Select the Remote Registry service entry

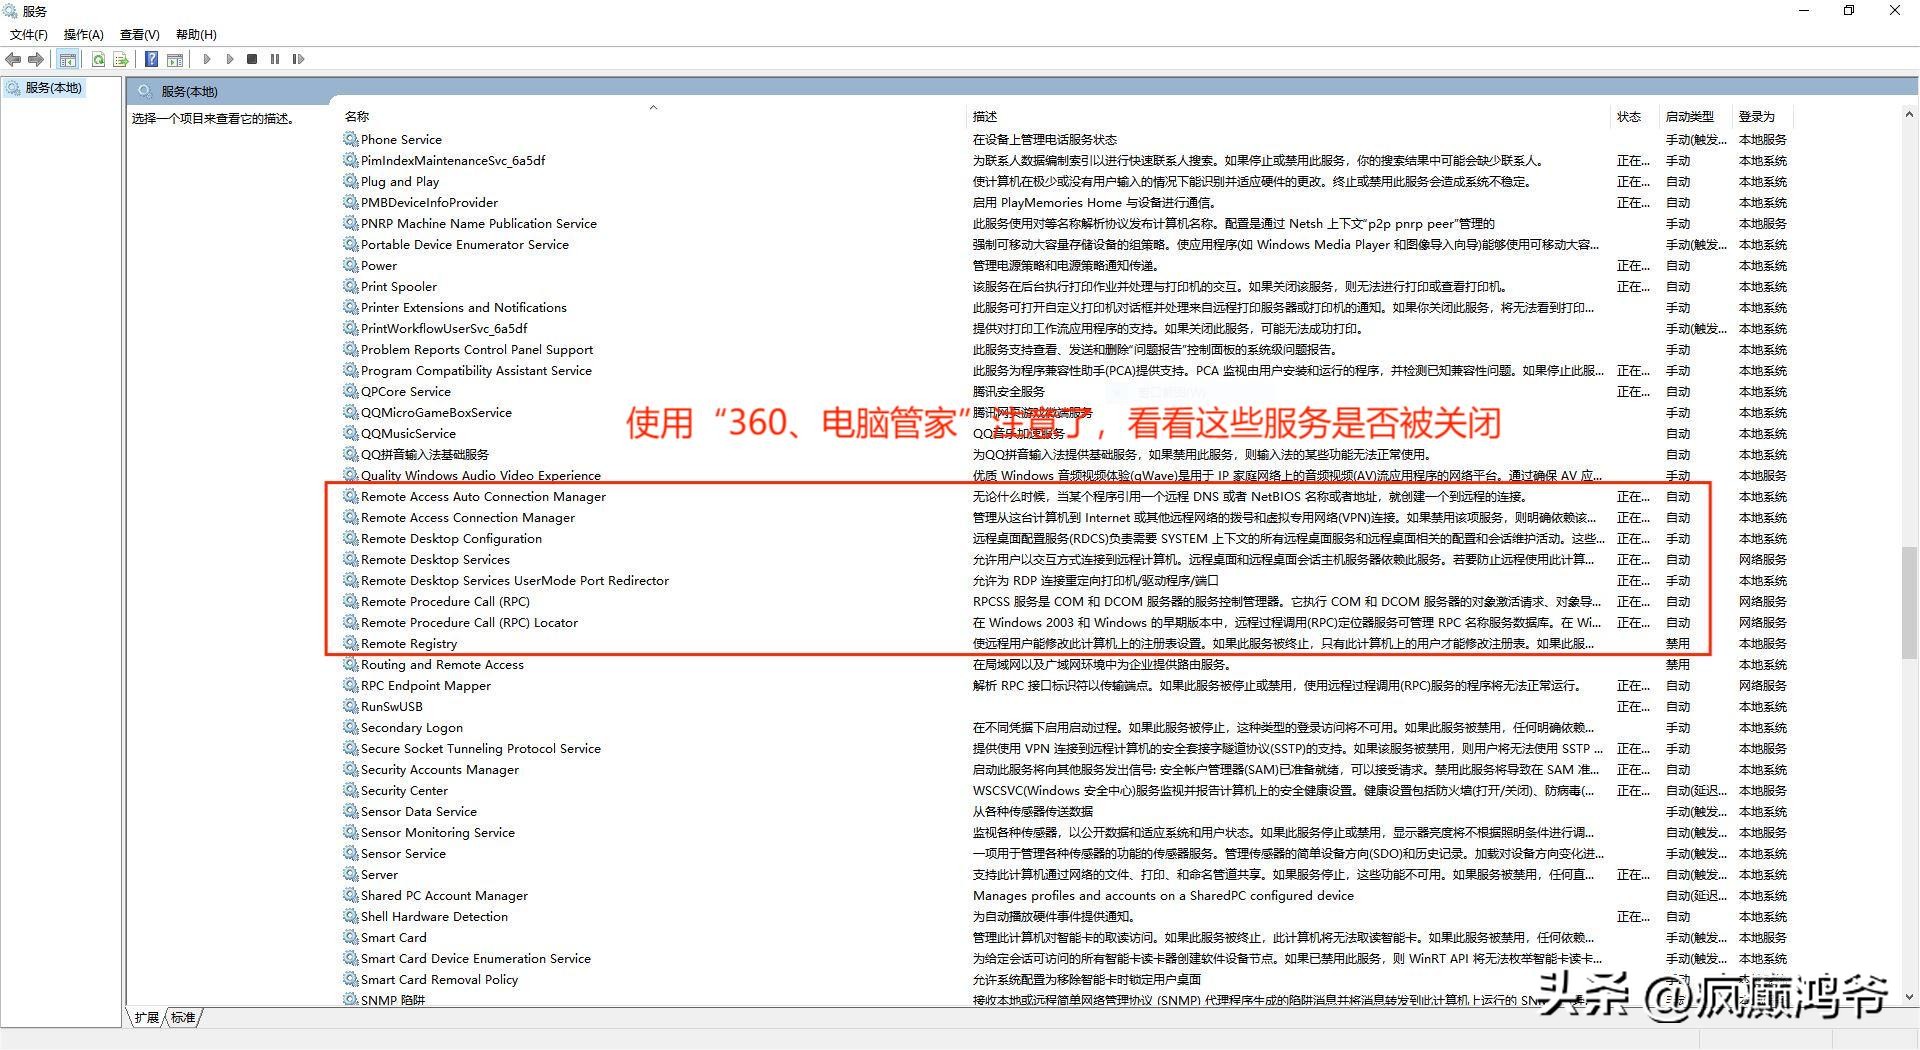coord(409,643)
